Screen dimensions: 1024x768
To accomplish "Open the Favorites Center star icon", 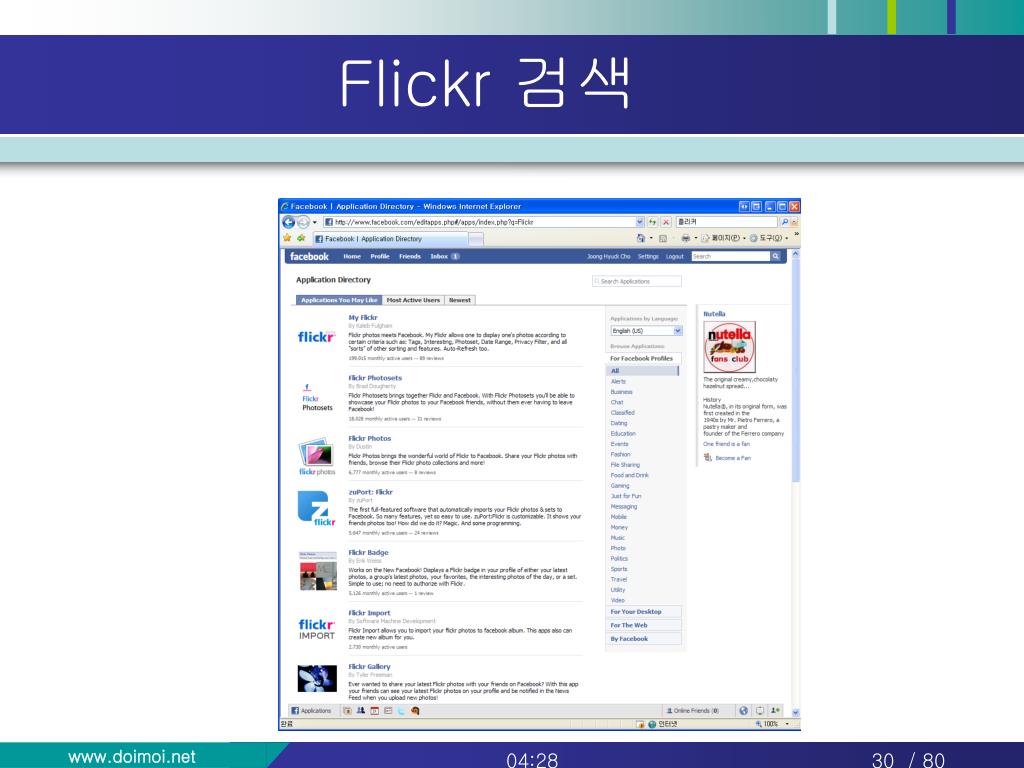I will 287,238.
